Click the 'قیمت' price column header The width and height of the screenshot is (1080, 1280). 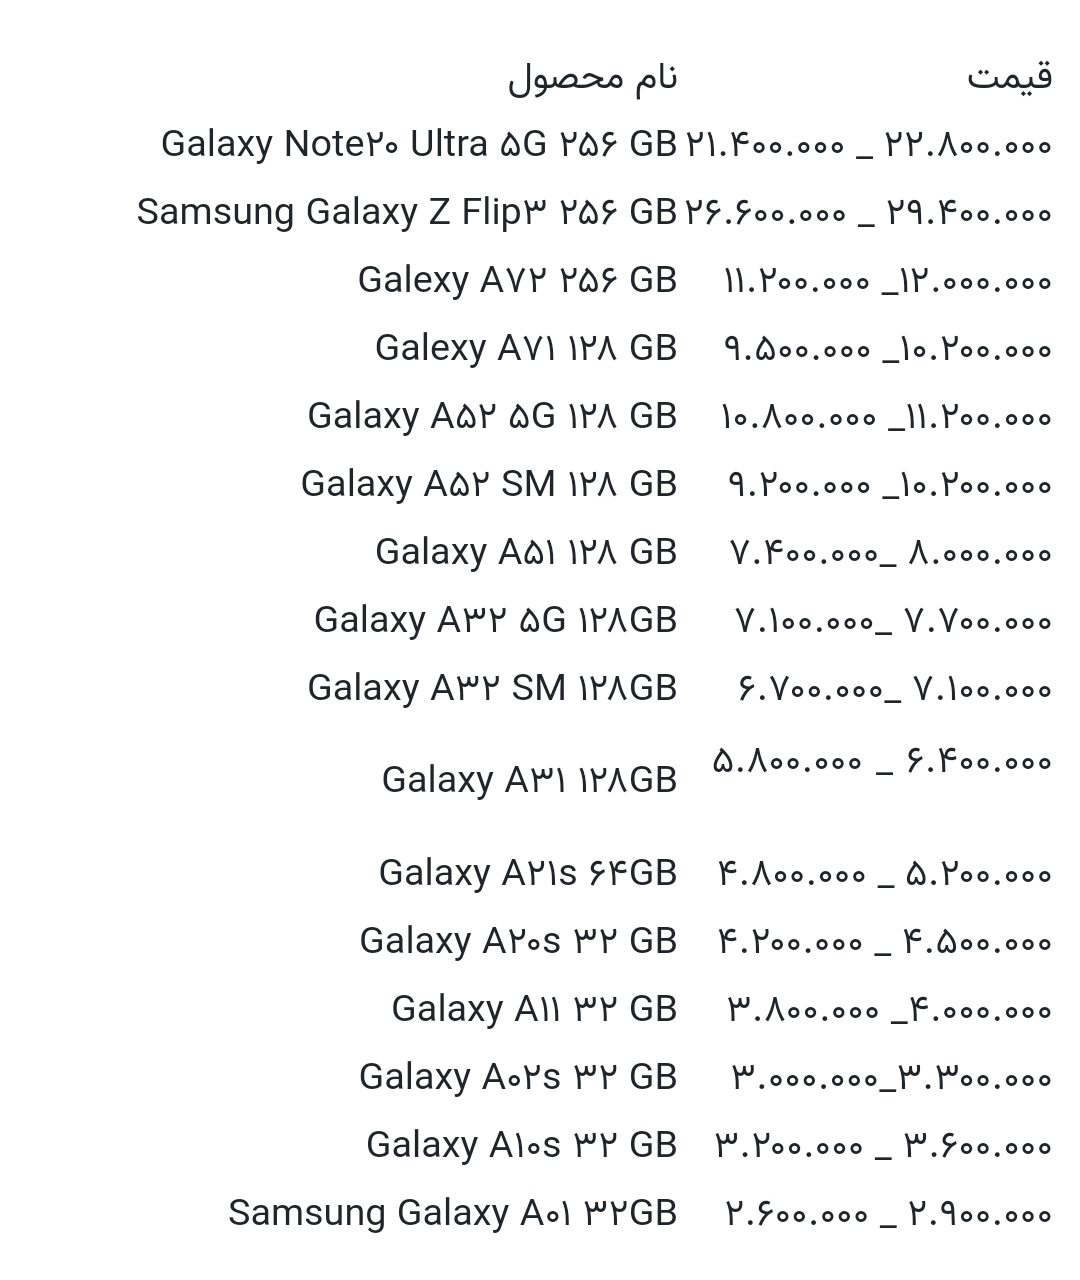click(1009, 78)
